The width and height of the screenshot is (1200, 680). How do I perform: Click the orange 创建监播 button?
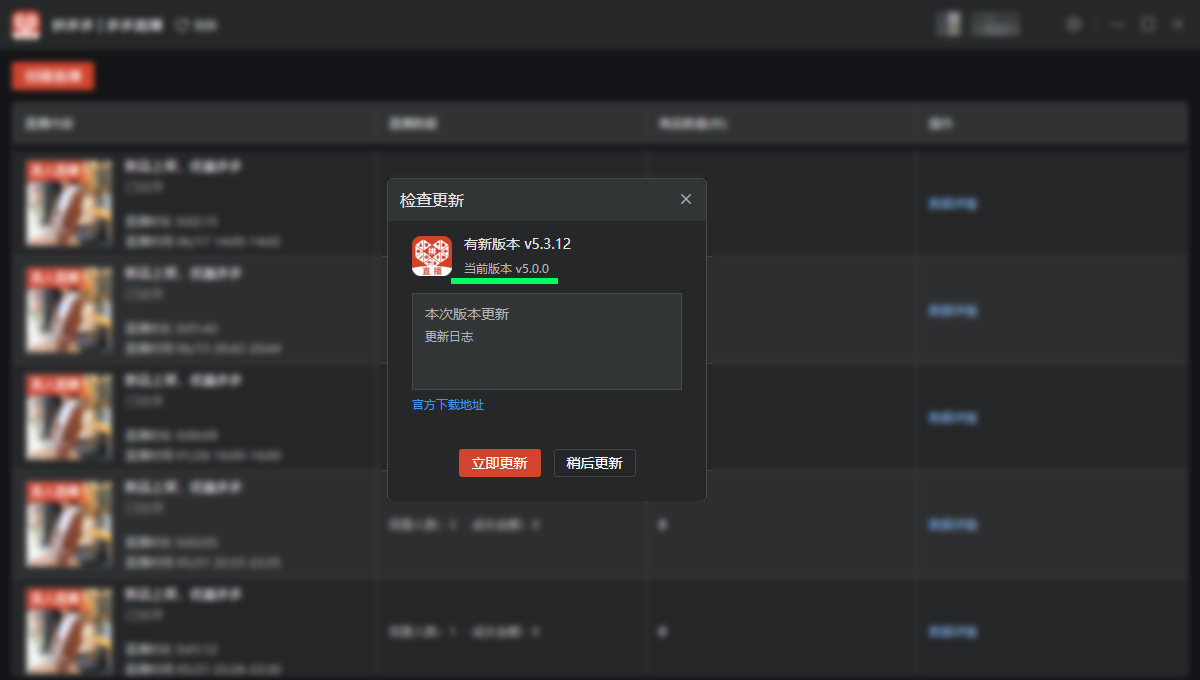pos(52,75)
